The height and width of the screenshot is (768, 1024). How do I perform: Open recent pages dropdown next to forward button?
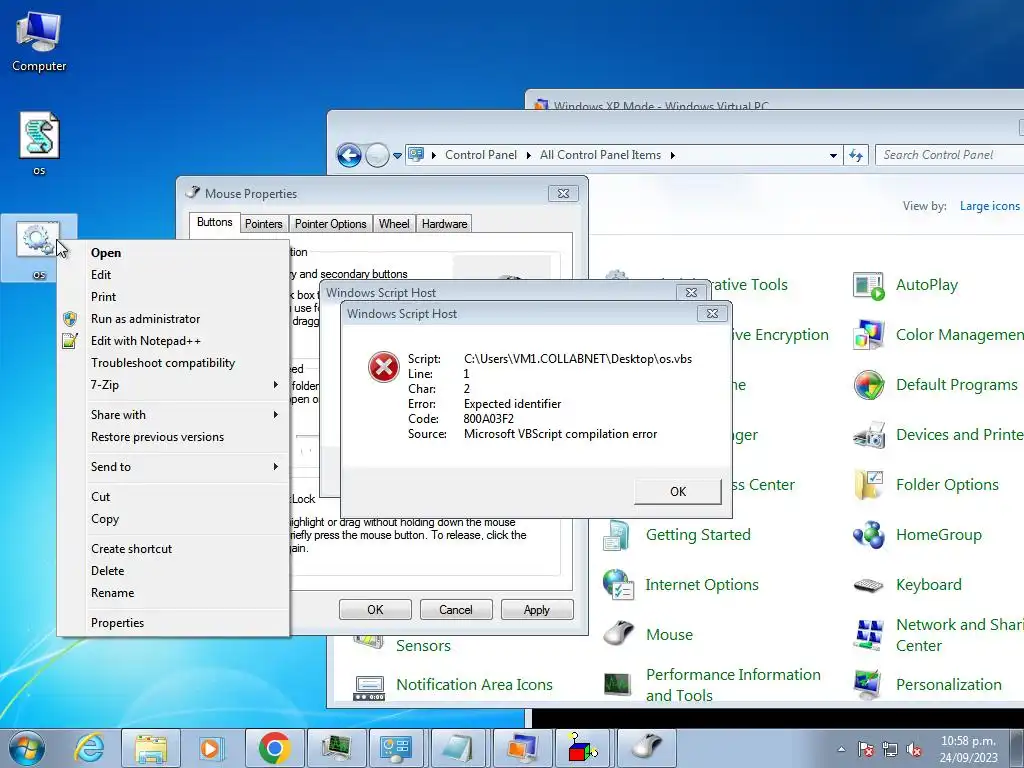pyautogui.click(x=397, y=156)
